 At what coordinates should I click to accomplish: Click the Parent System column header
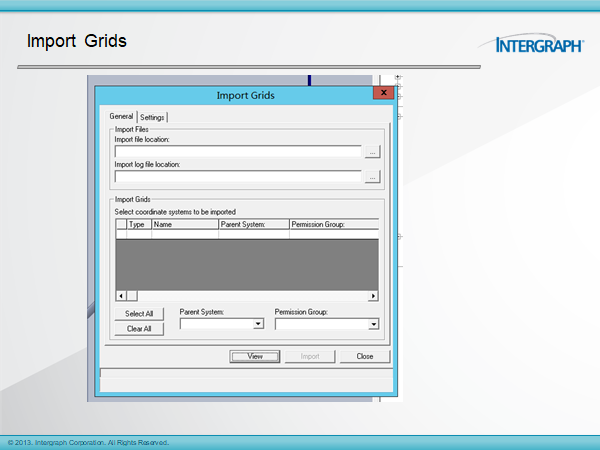click(x=254, y=224)
